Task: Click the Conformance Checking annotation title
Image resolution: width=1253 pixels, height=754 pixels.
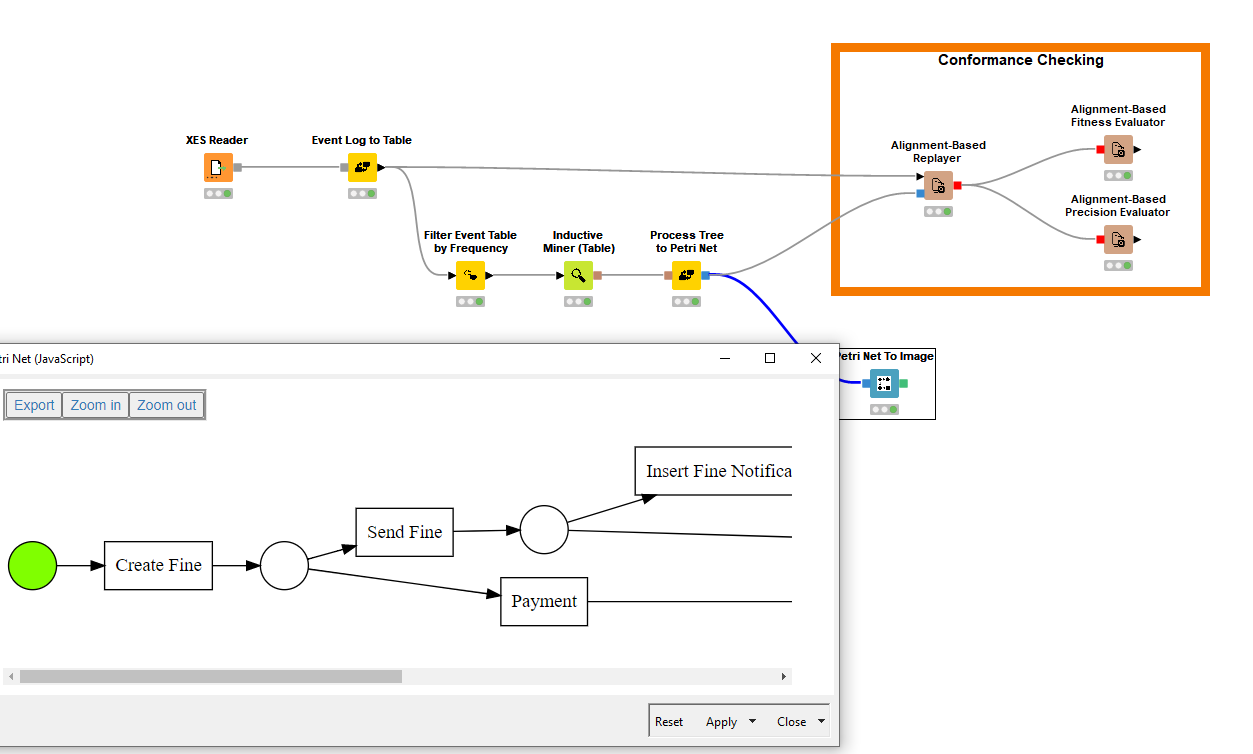Action: [1020, 60]
